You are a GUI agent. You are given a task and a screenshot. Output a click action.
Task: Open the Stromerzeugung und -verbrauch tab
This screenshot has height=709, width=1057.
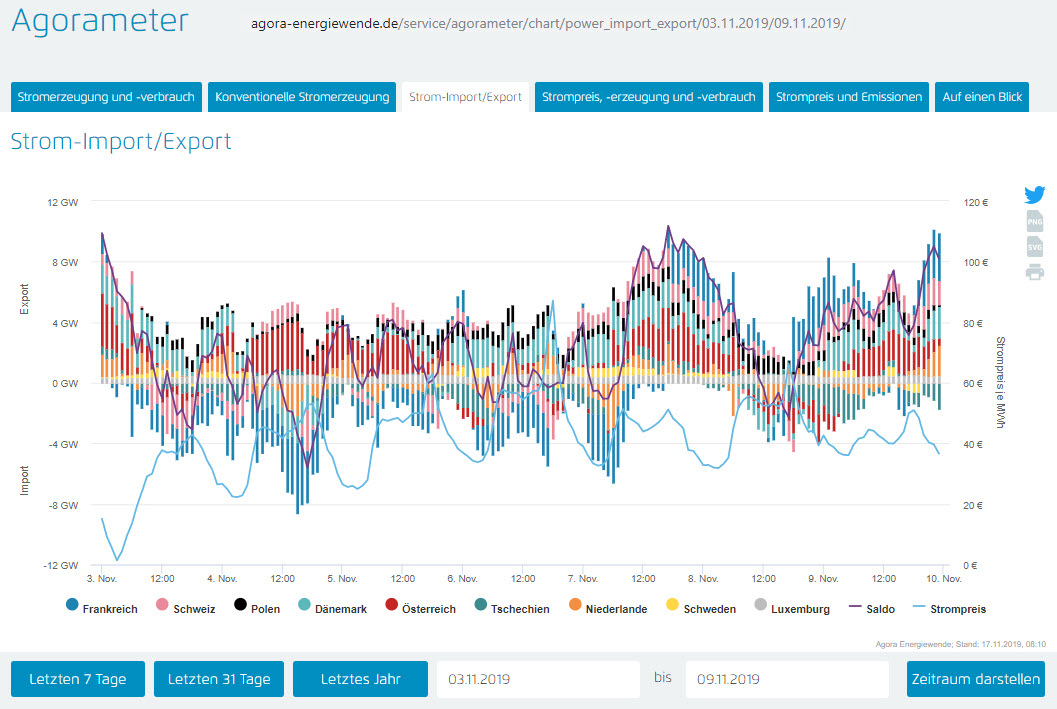[107, 97]
